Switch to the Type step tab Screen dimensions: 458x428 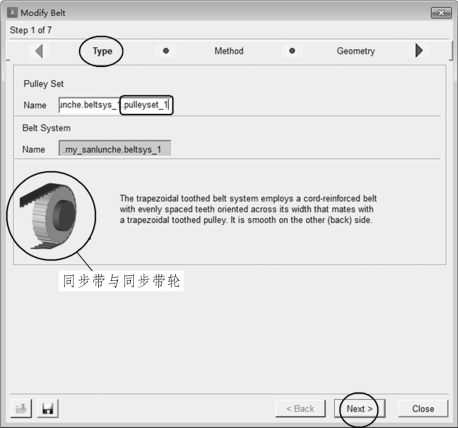point(102,51)
